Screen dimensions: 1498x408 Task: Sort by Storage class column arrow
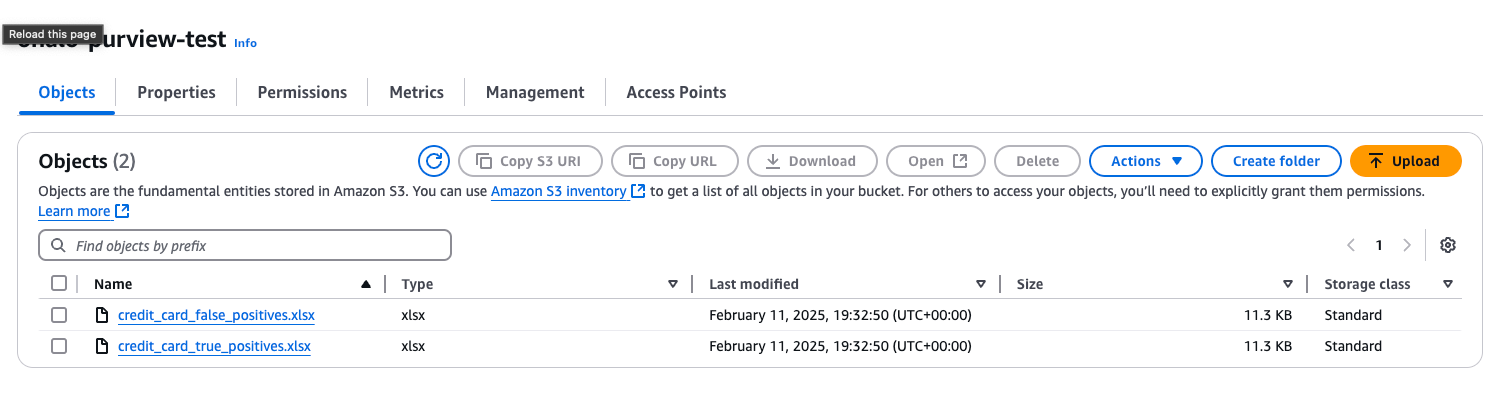pos(1448,284)
